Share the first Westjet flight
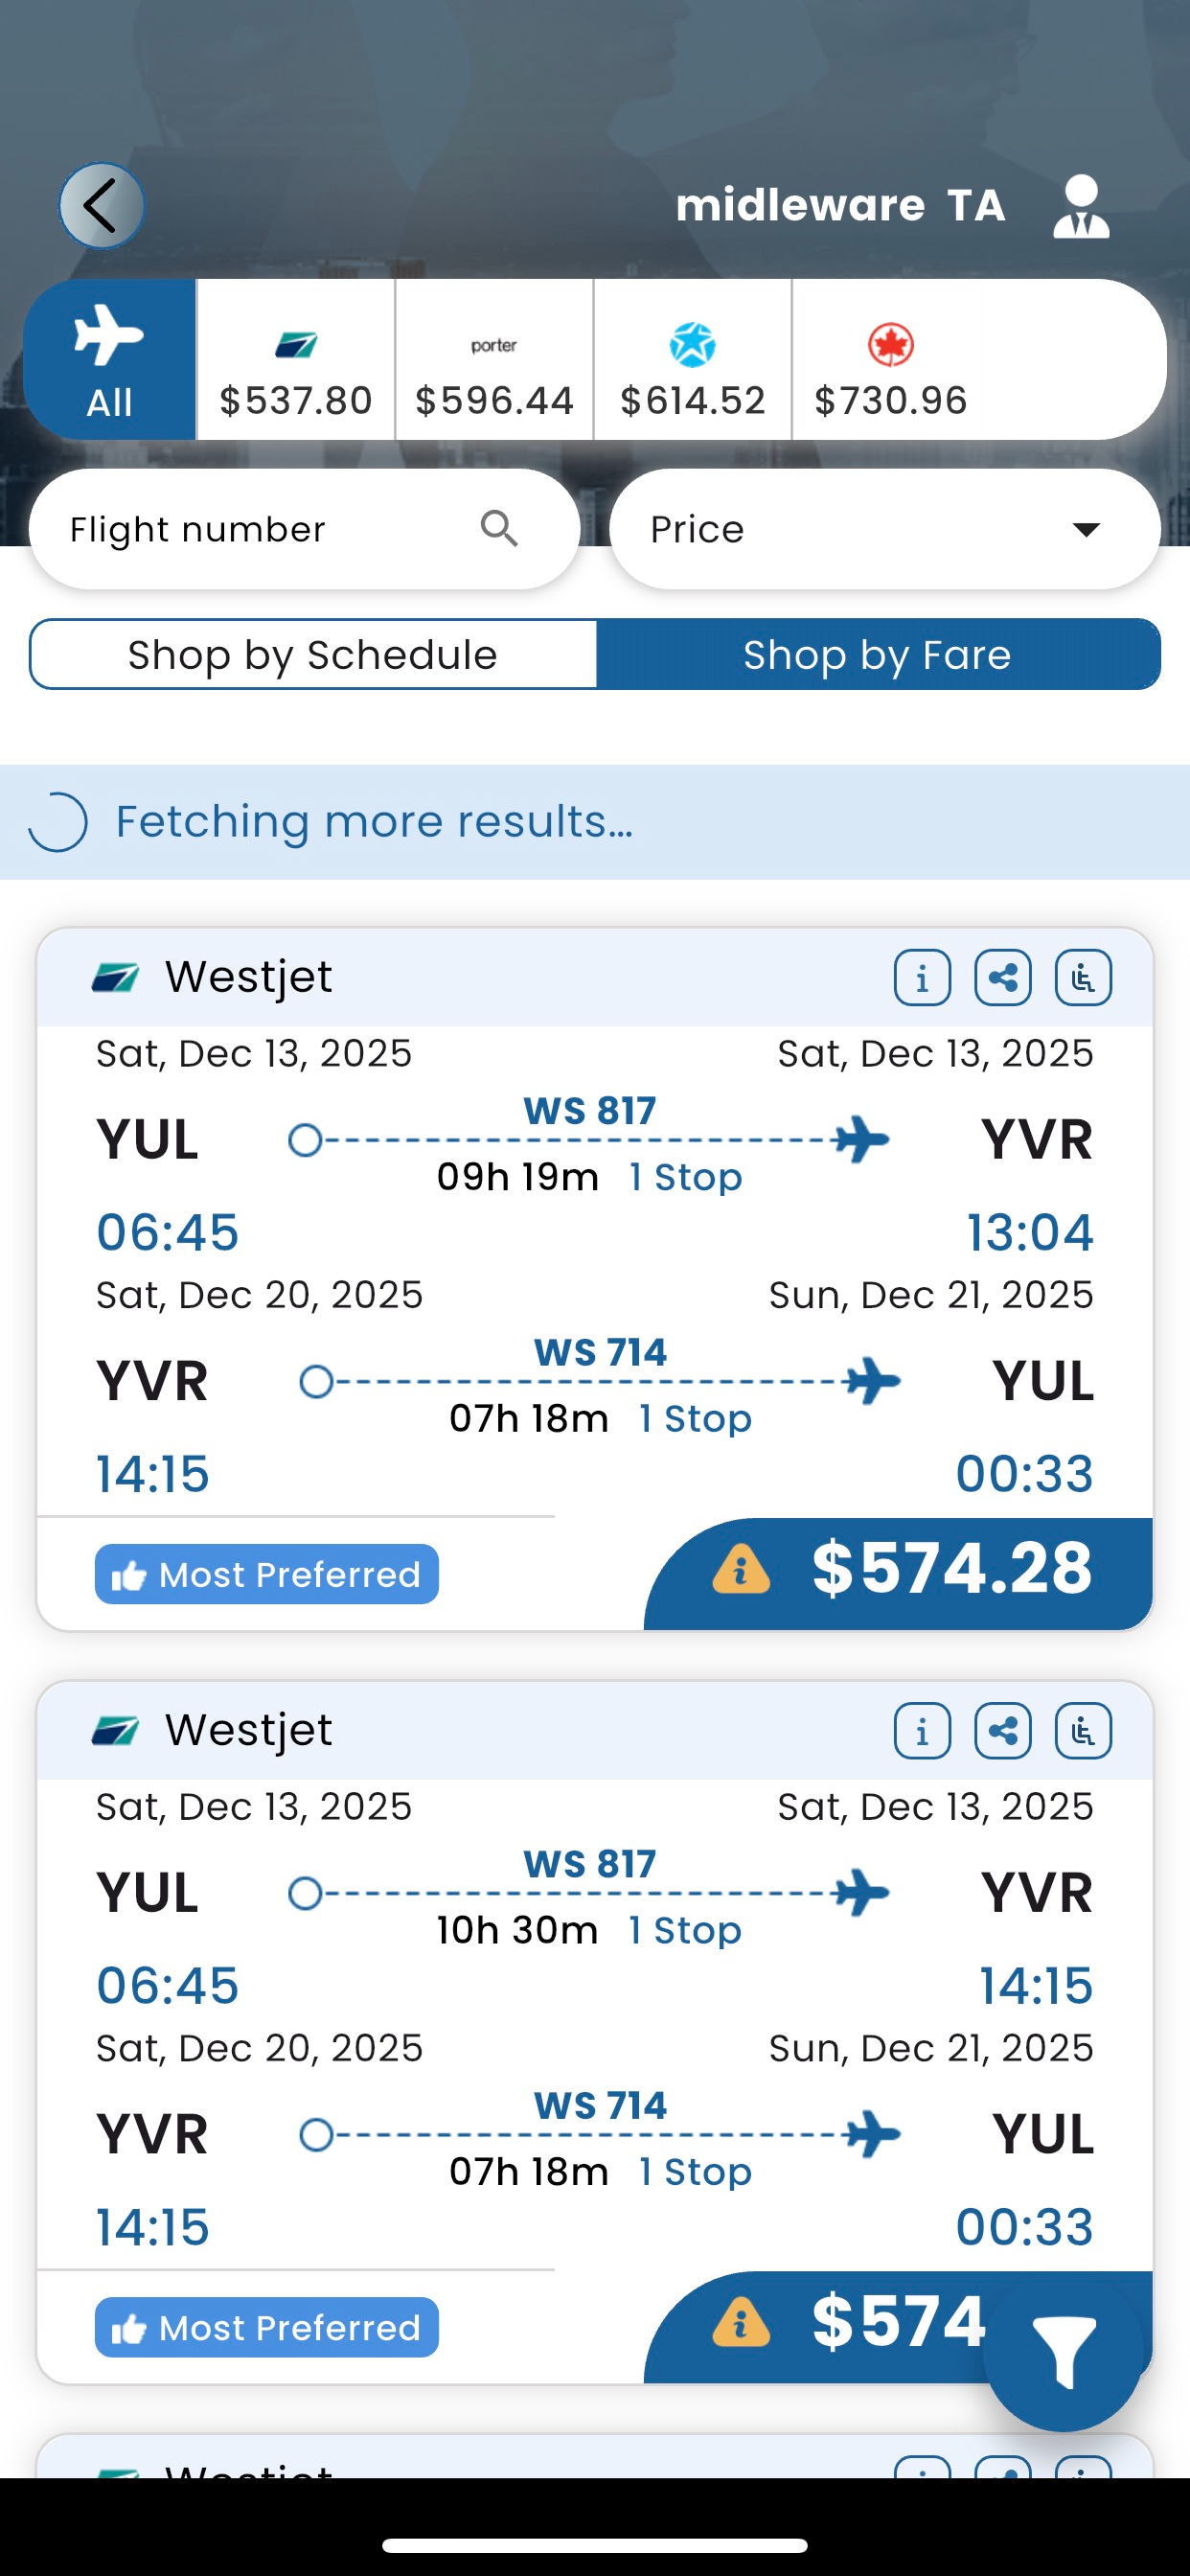The width and height of the screenshot is (1190, 2576). pos(1003,977)
